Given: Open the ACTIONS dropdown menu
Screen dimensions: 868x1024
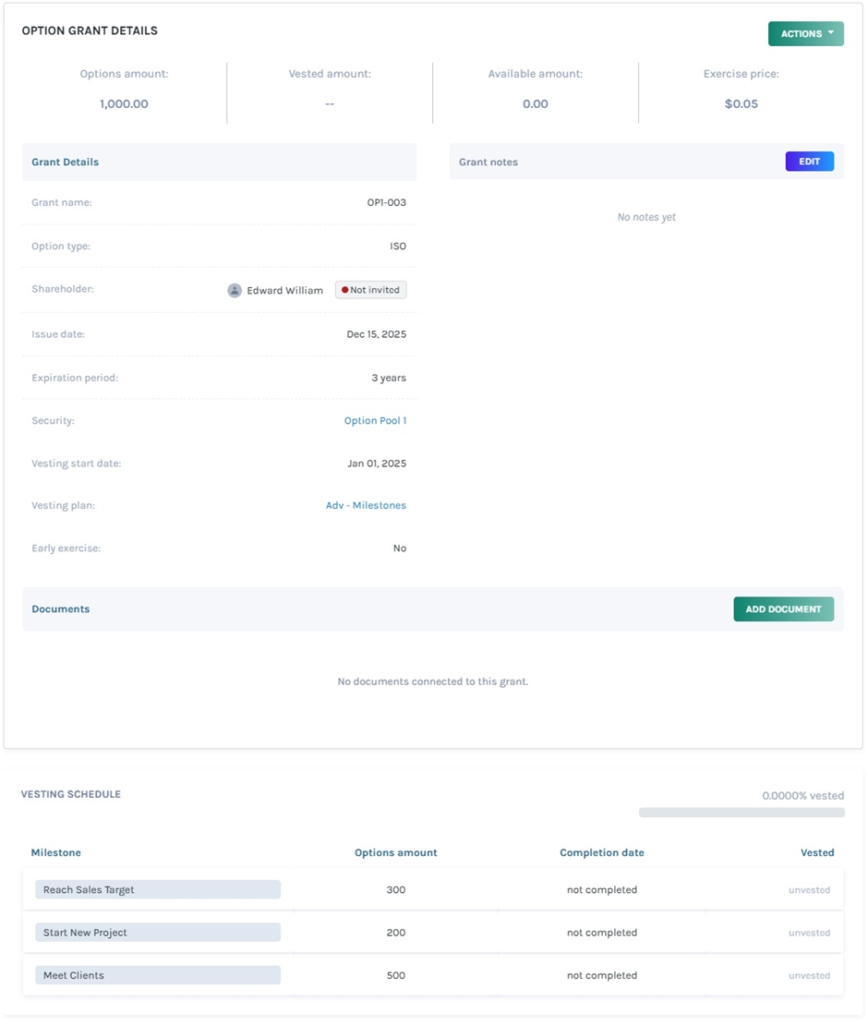Looking at the screenshot, I should tap(806, 32).
